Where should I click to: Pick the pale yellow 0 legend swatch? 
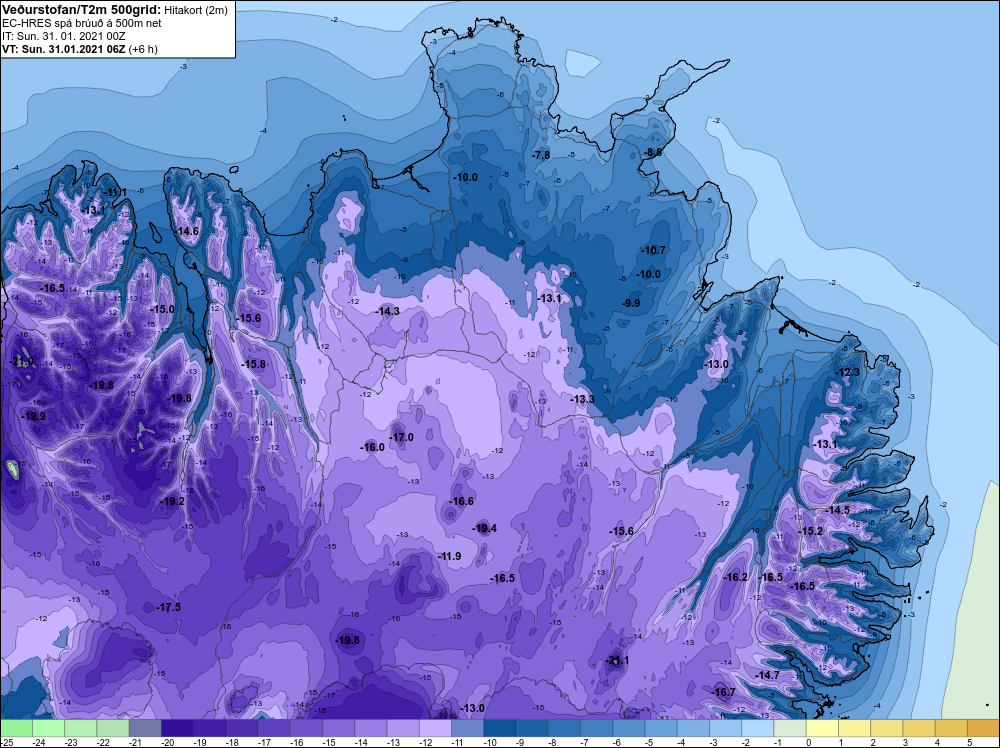click(822, 728)
